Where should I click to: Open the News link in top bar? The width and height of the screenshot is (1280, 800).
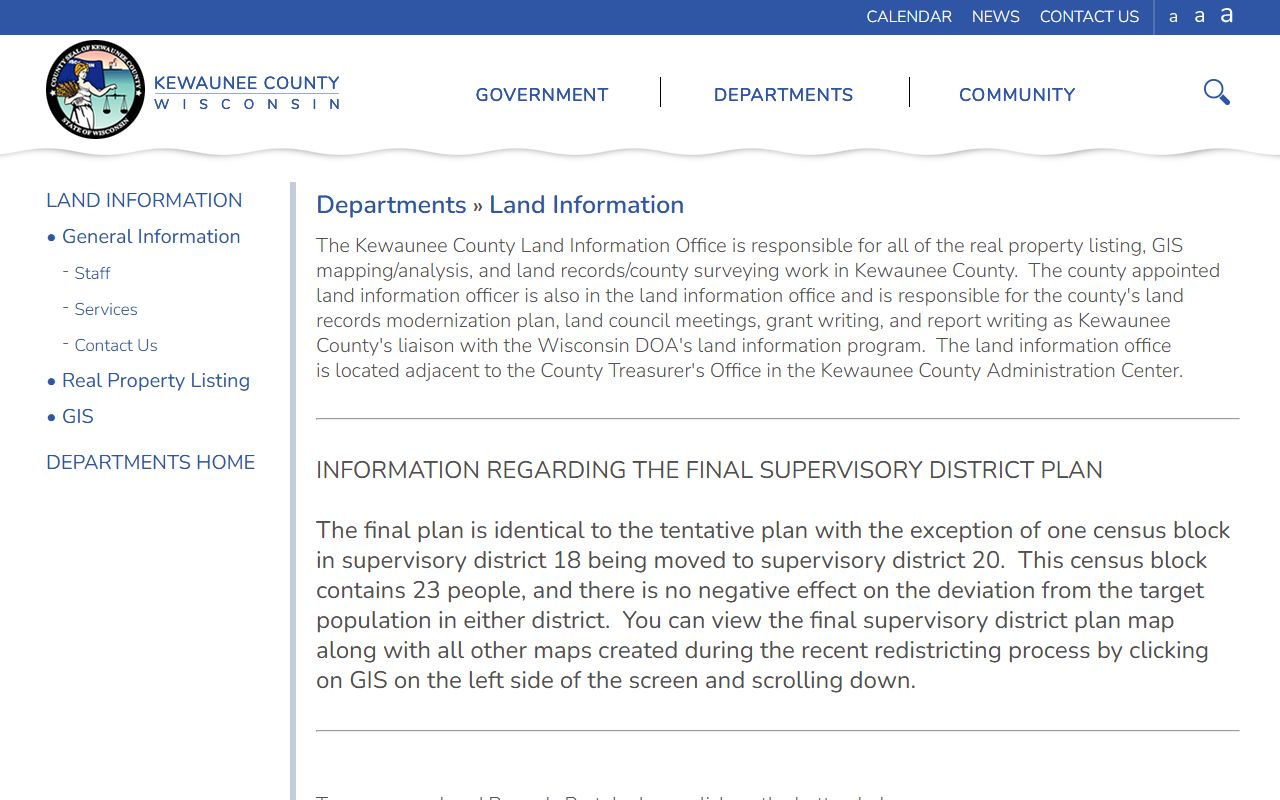[995, 17]
